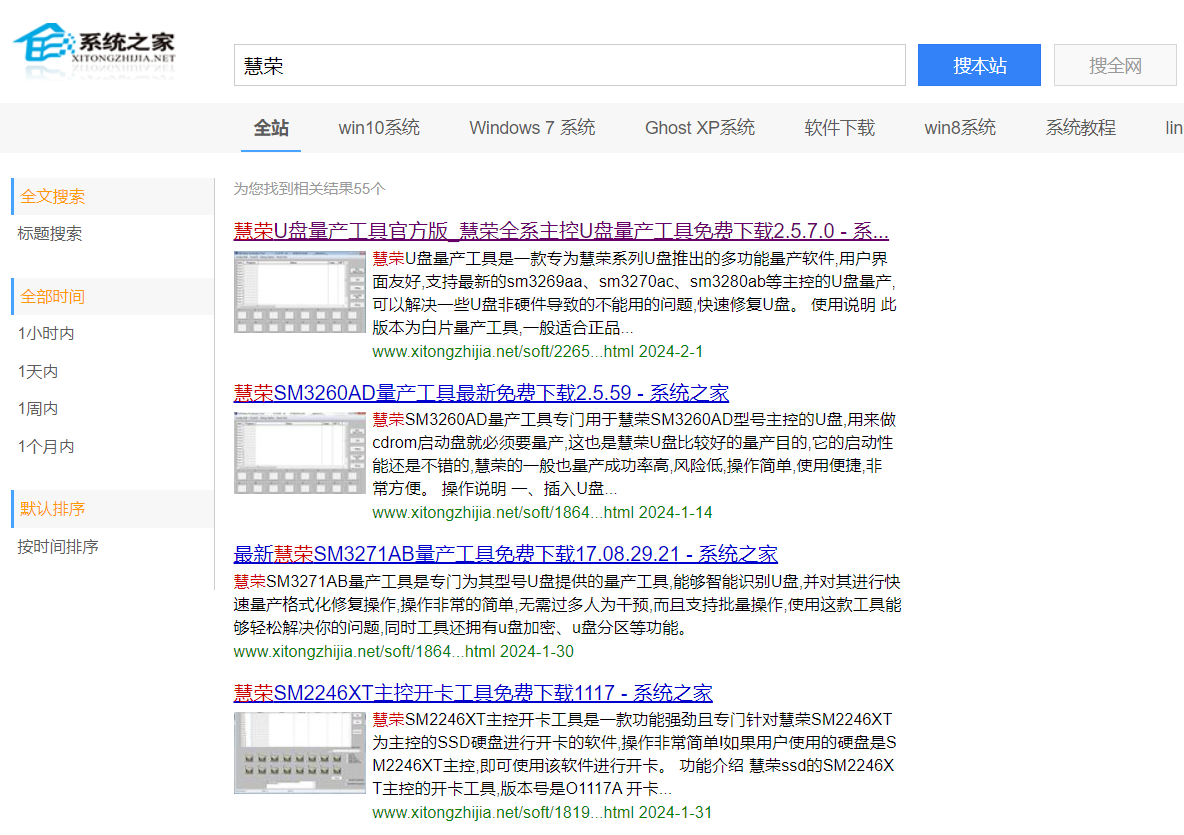Image resolution: width=1184 pixels, height=835 pixels.
Task: Click the 慧荣SM2246XT开卡工具 result thumbnail
Action: 299,752
